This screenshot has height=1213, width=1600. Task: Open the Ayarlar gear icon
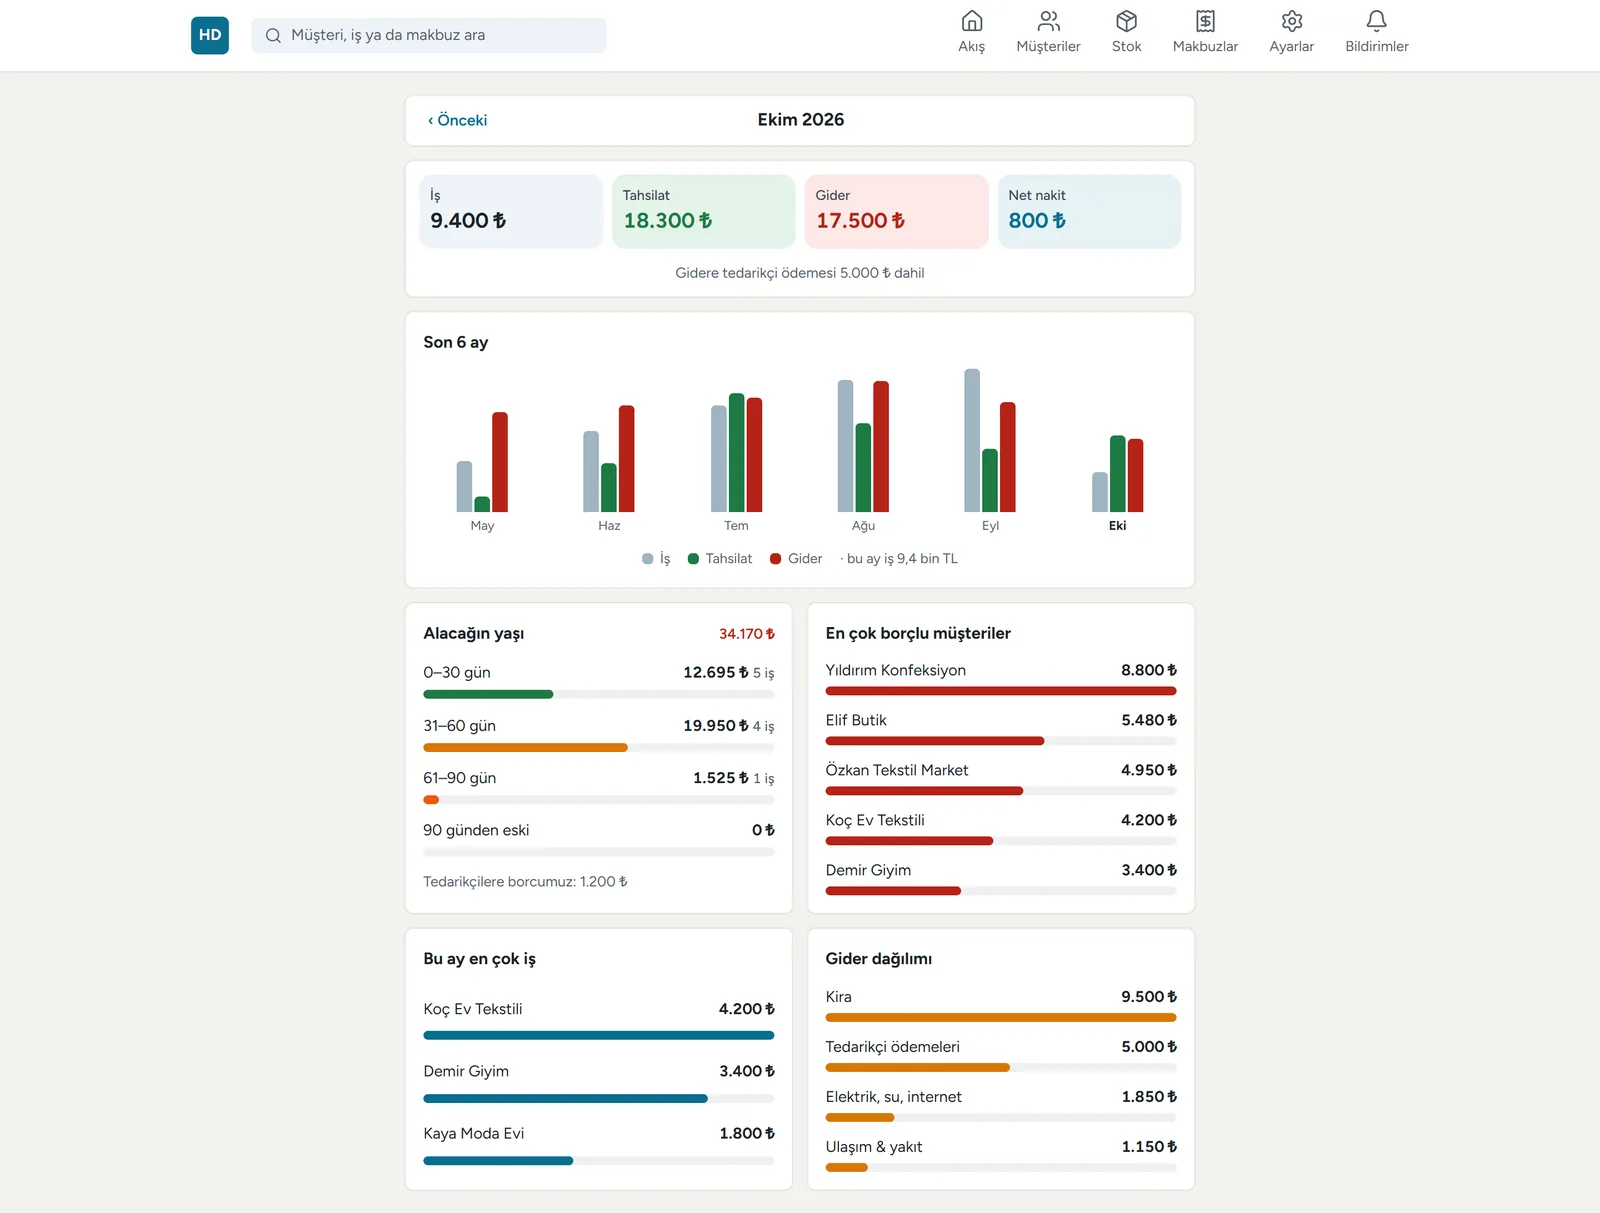[x=1291, y=21]
